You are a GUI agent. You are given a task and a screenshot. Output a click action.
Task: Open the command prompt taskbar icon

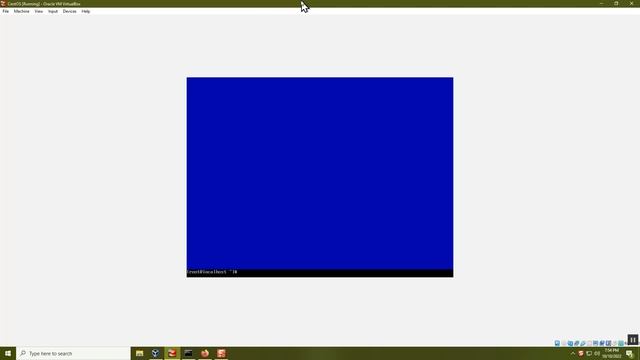[x=188, y=353]
